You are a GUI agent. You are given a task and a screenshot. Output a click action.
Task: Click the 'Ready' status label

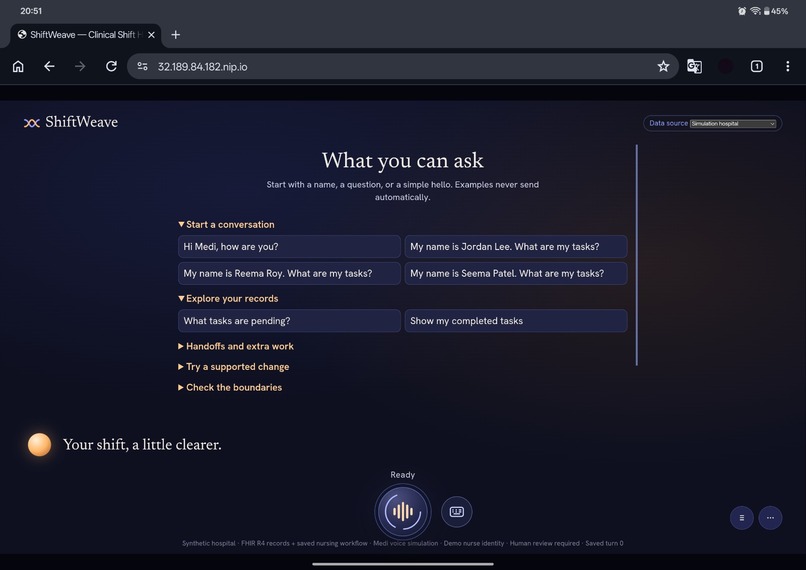[x=402, y=475]
